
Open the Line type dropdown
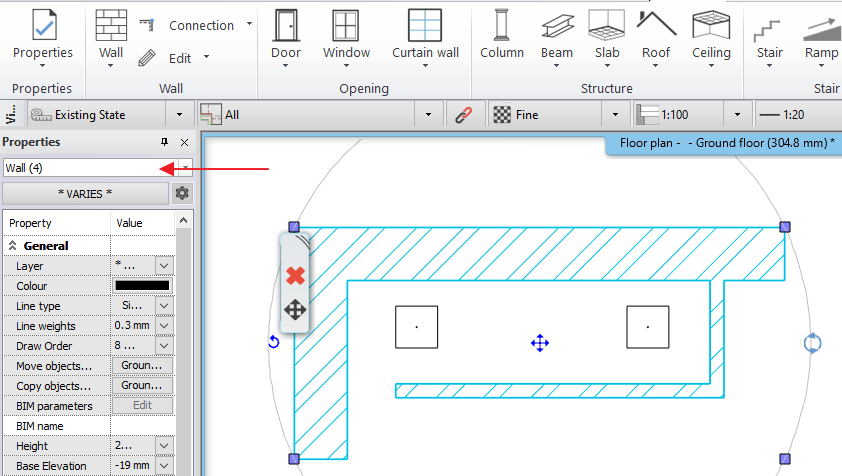coord(164,306)
